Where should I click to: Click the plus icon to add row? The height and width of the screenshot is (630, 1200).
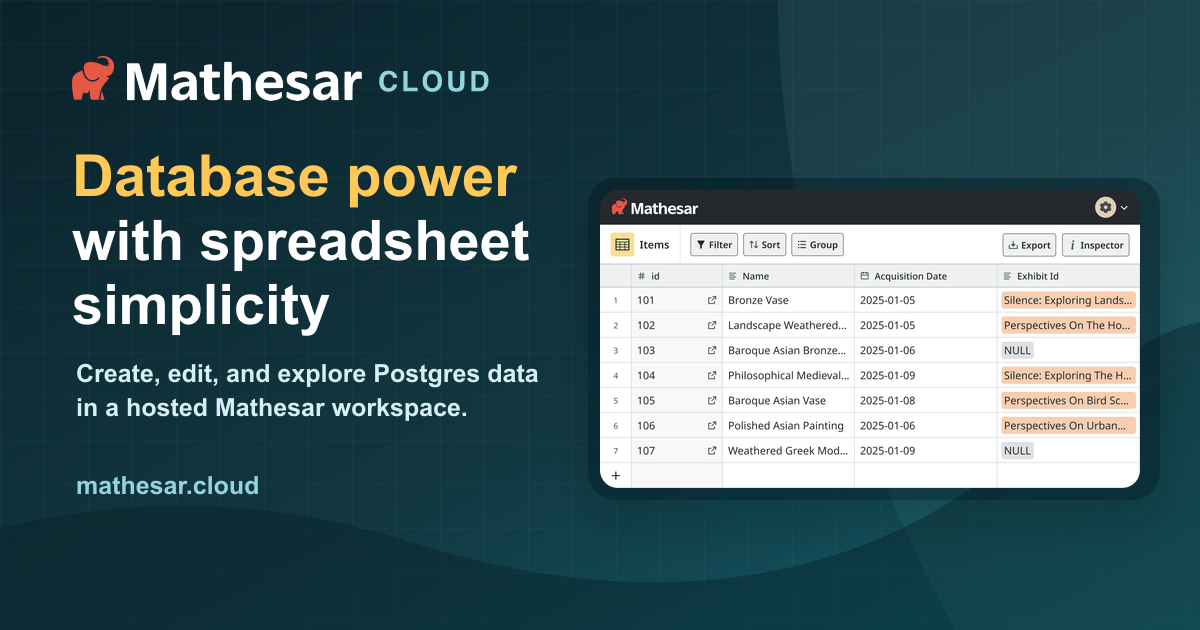615,476
